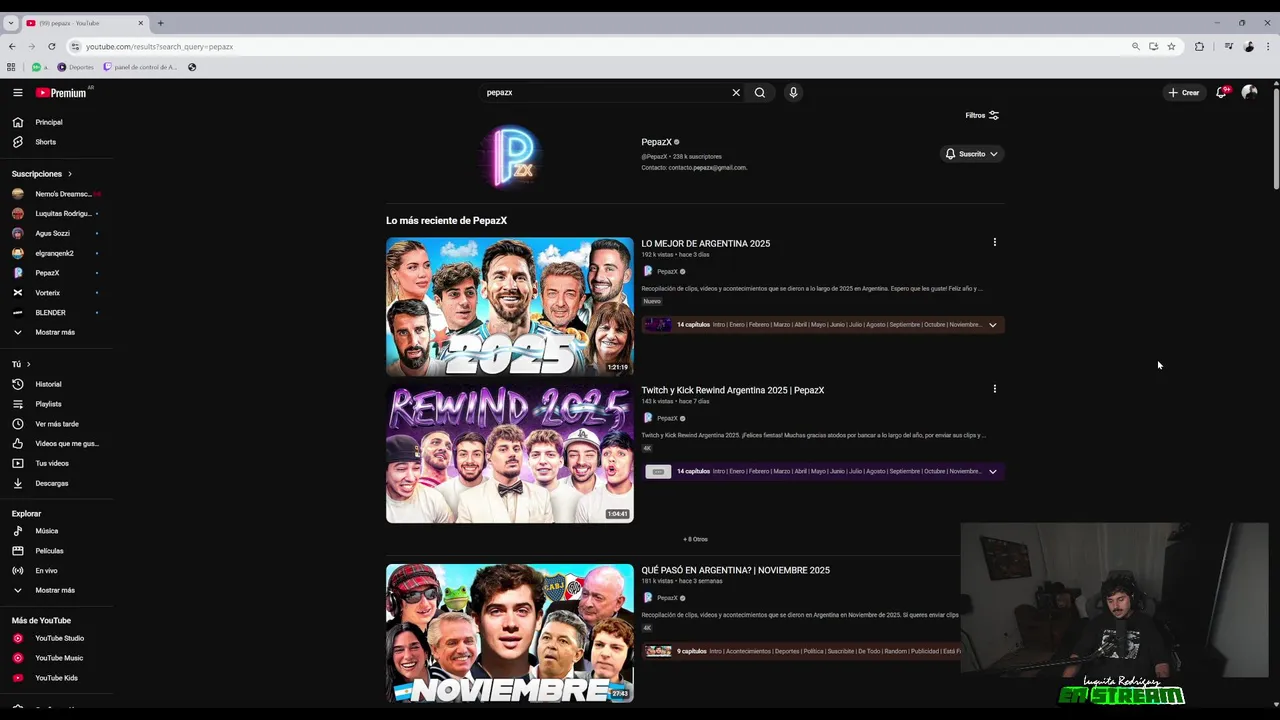This screenshot has width=1280, height=720.
Task: Click the browser back arrow
Action: tap(12, 46)
